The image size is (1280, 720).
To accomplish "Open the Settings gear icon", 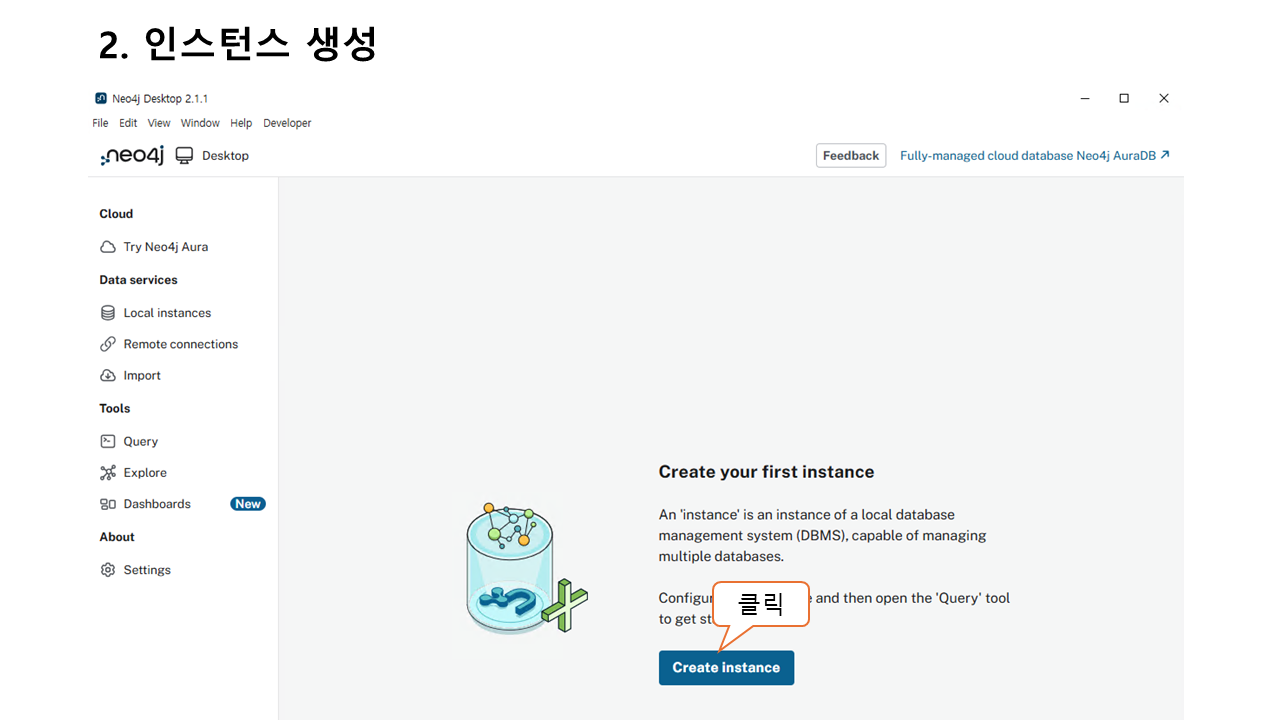I will coord(108,570).
